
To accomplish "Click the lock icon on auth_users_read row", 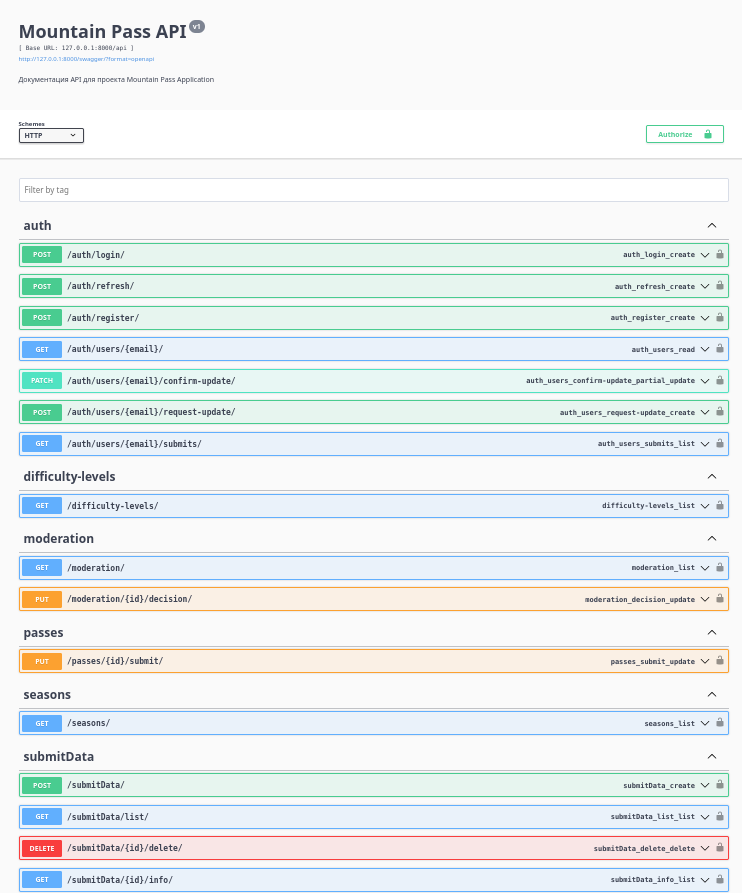I will click(x=720, y=349).
